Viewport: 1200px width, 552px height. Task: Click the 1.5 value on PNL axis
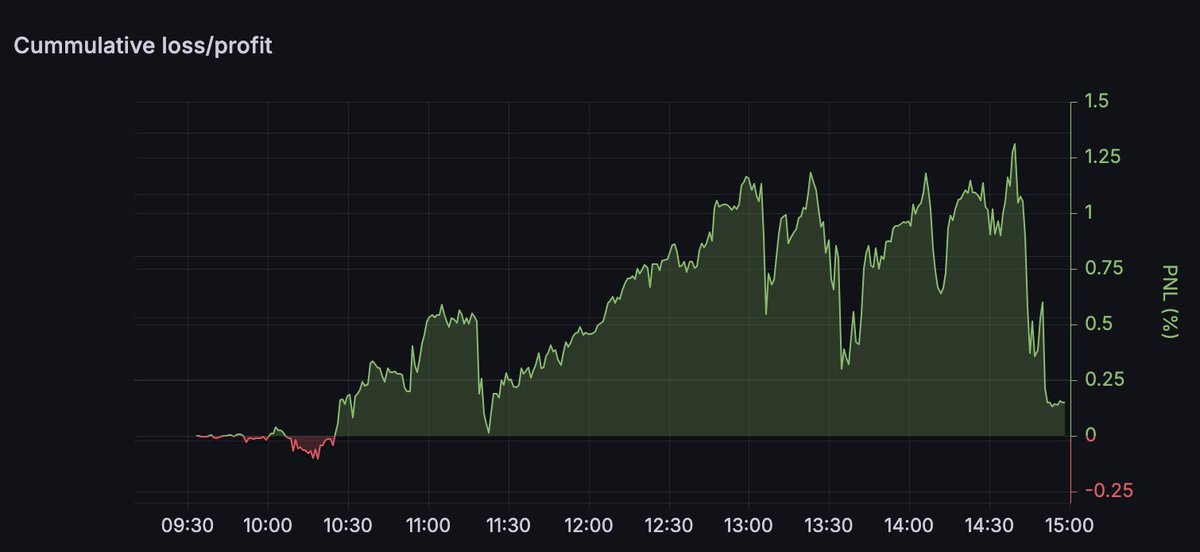tap(1098, 102)
